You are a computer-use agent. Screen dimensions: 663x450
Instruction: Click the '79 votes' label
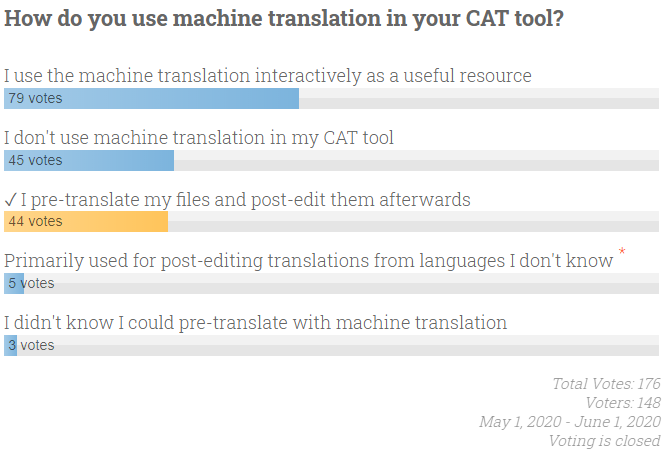36,98
